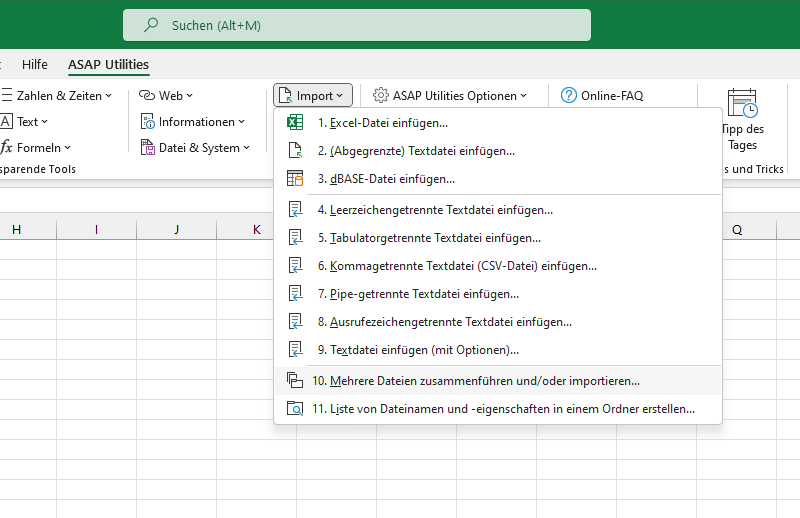Choose 2. (Abgegrenzte) Textdatei einfügen
800x518 pixels.
coord(498,151)
